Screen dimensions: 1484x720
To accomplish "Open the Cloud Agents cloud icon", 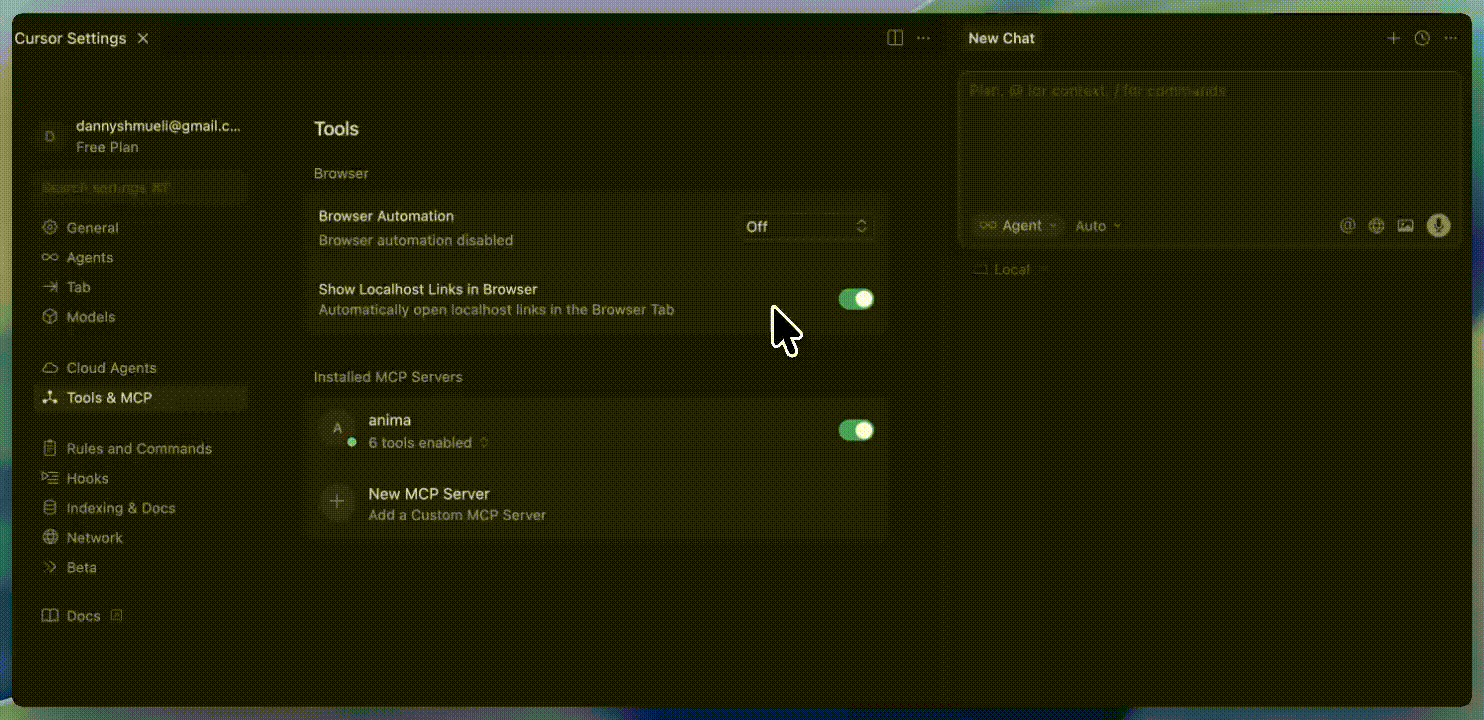I will (50, 368).
